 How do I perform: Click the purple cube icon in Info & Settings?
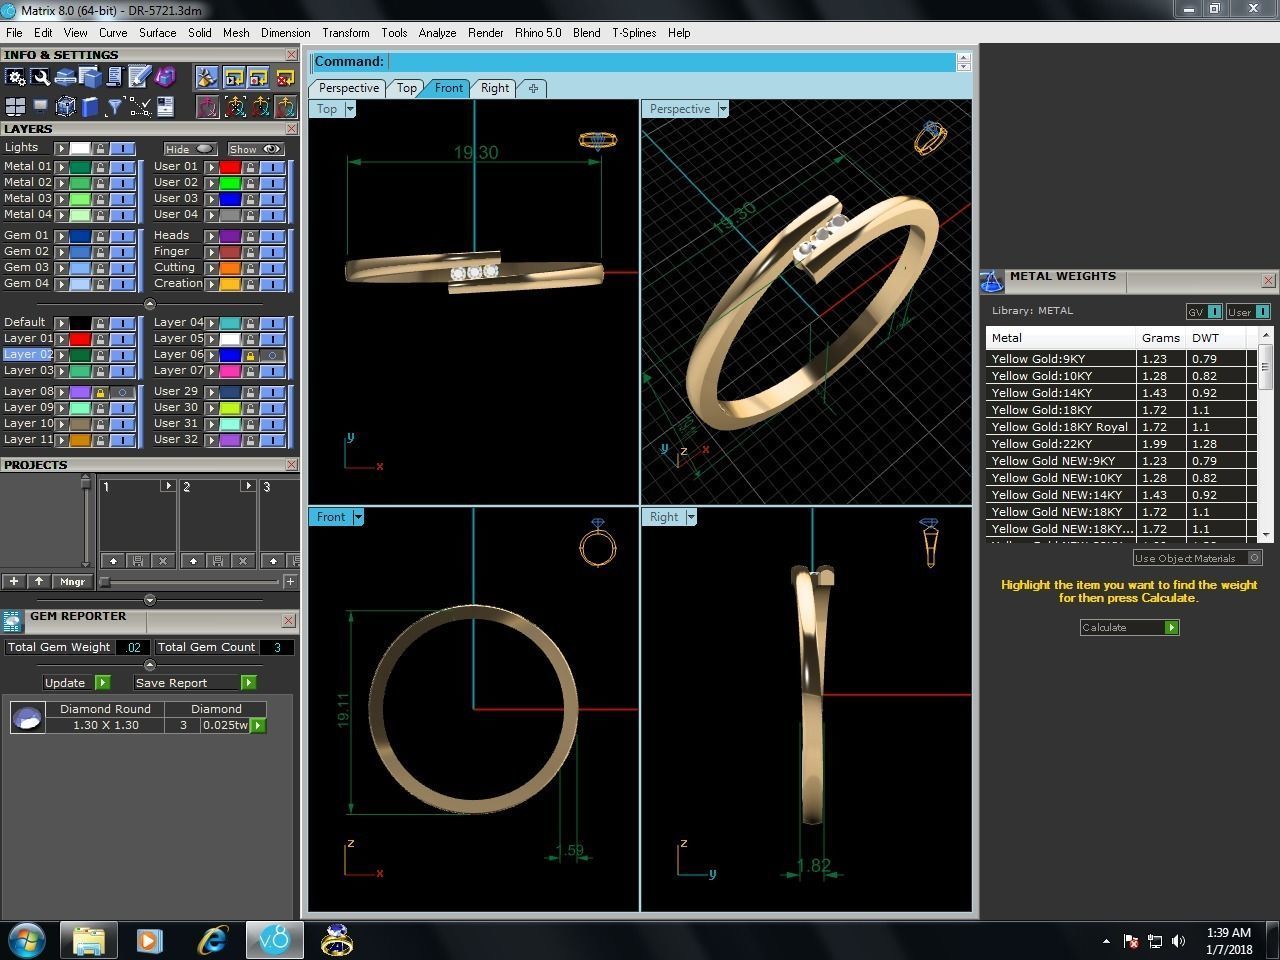pos(165,77)
